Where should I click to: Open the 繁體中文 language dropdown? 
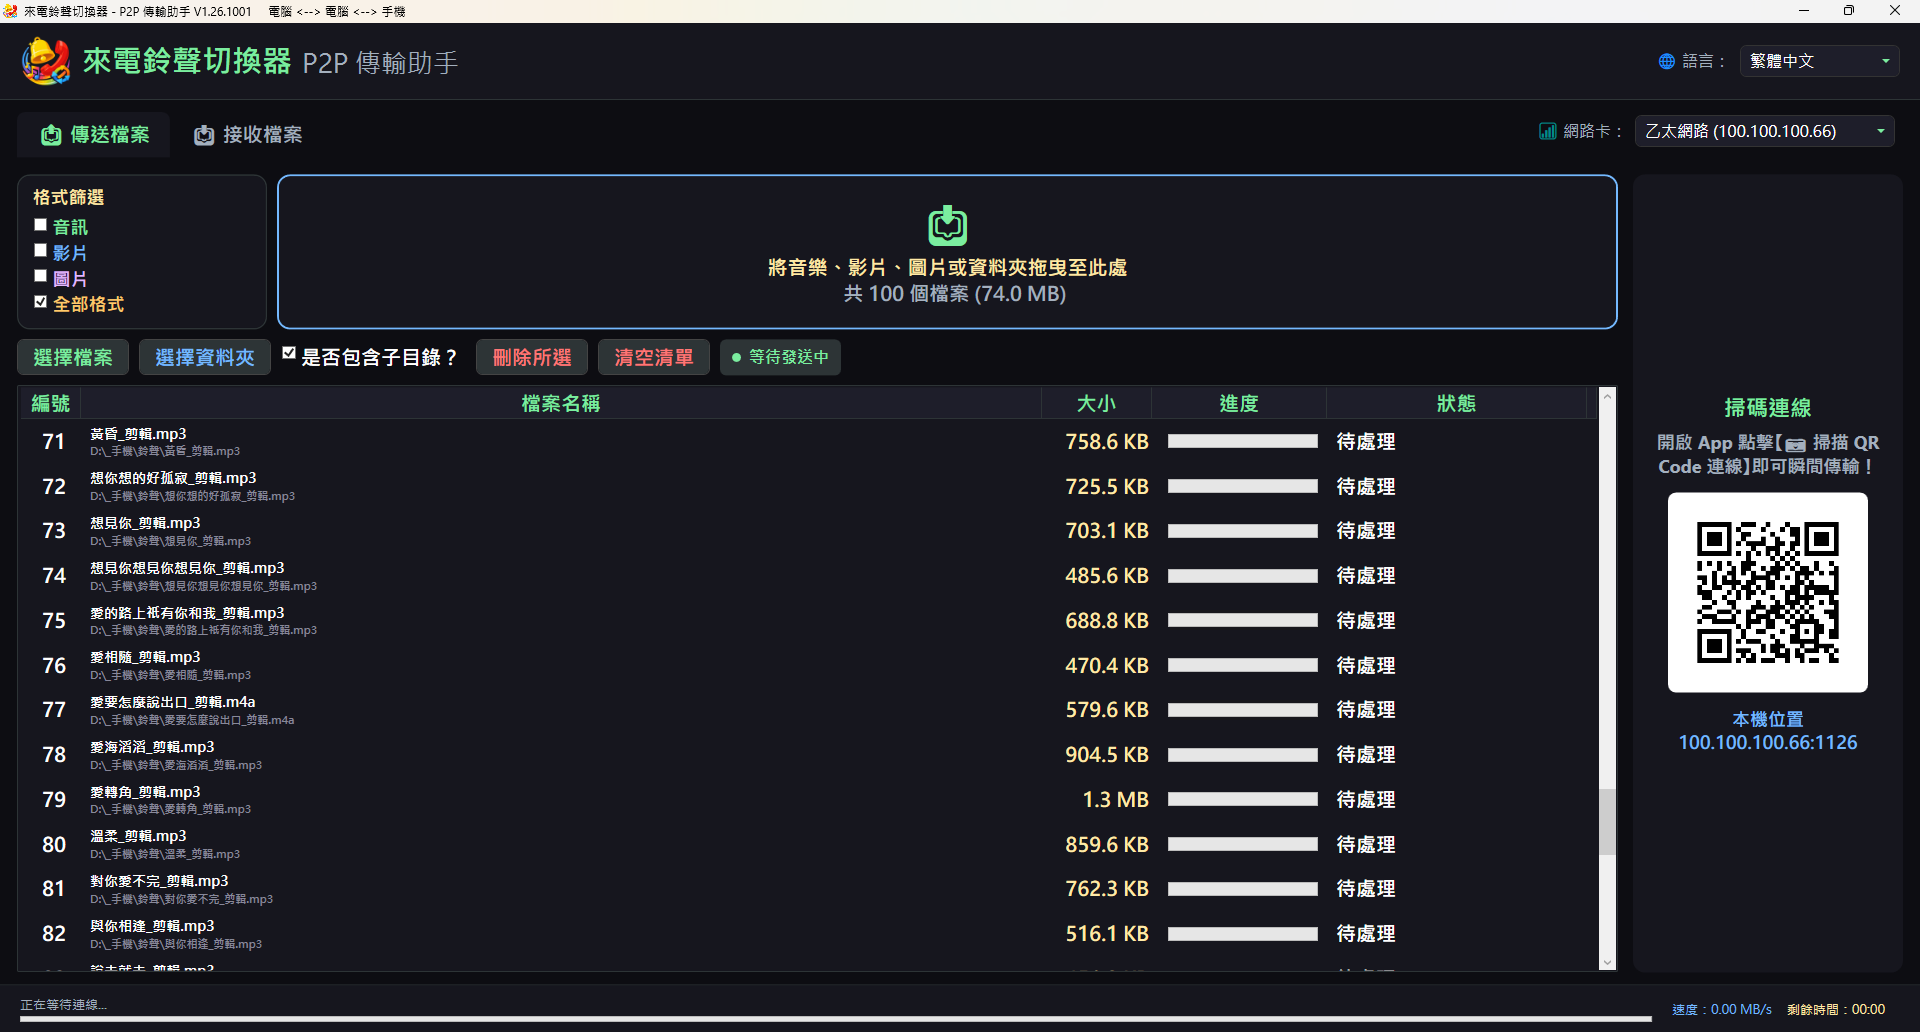(1819, 61)
